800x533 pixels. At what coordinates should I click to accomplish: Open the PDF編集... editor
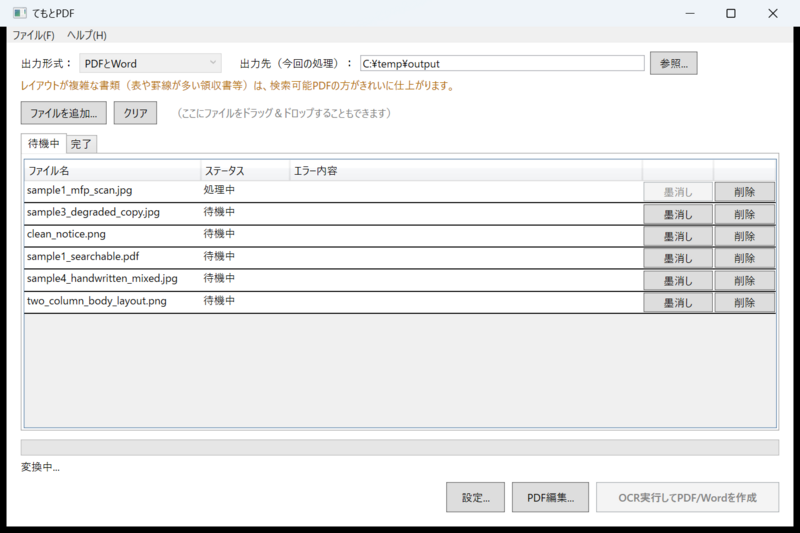click(550, 497)
